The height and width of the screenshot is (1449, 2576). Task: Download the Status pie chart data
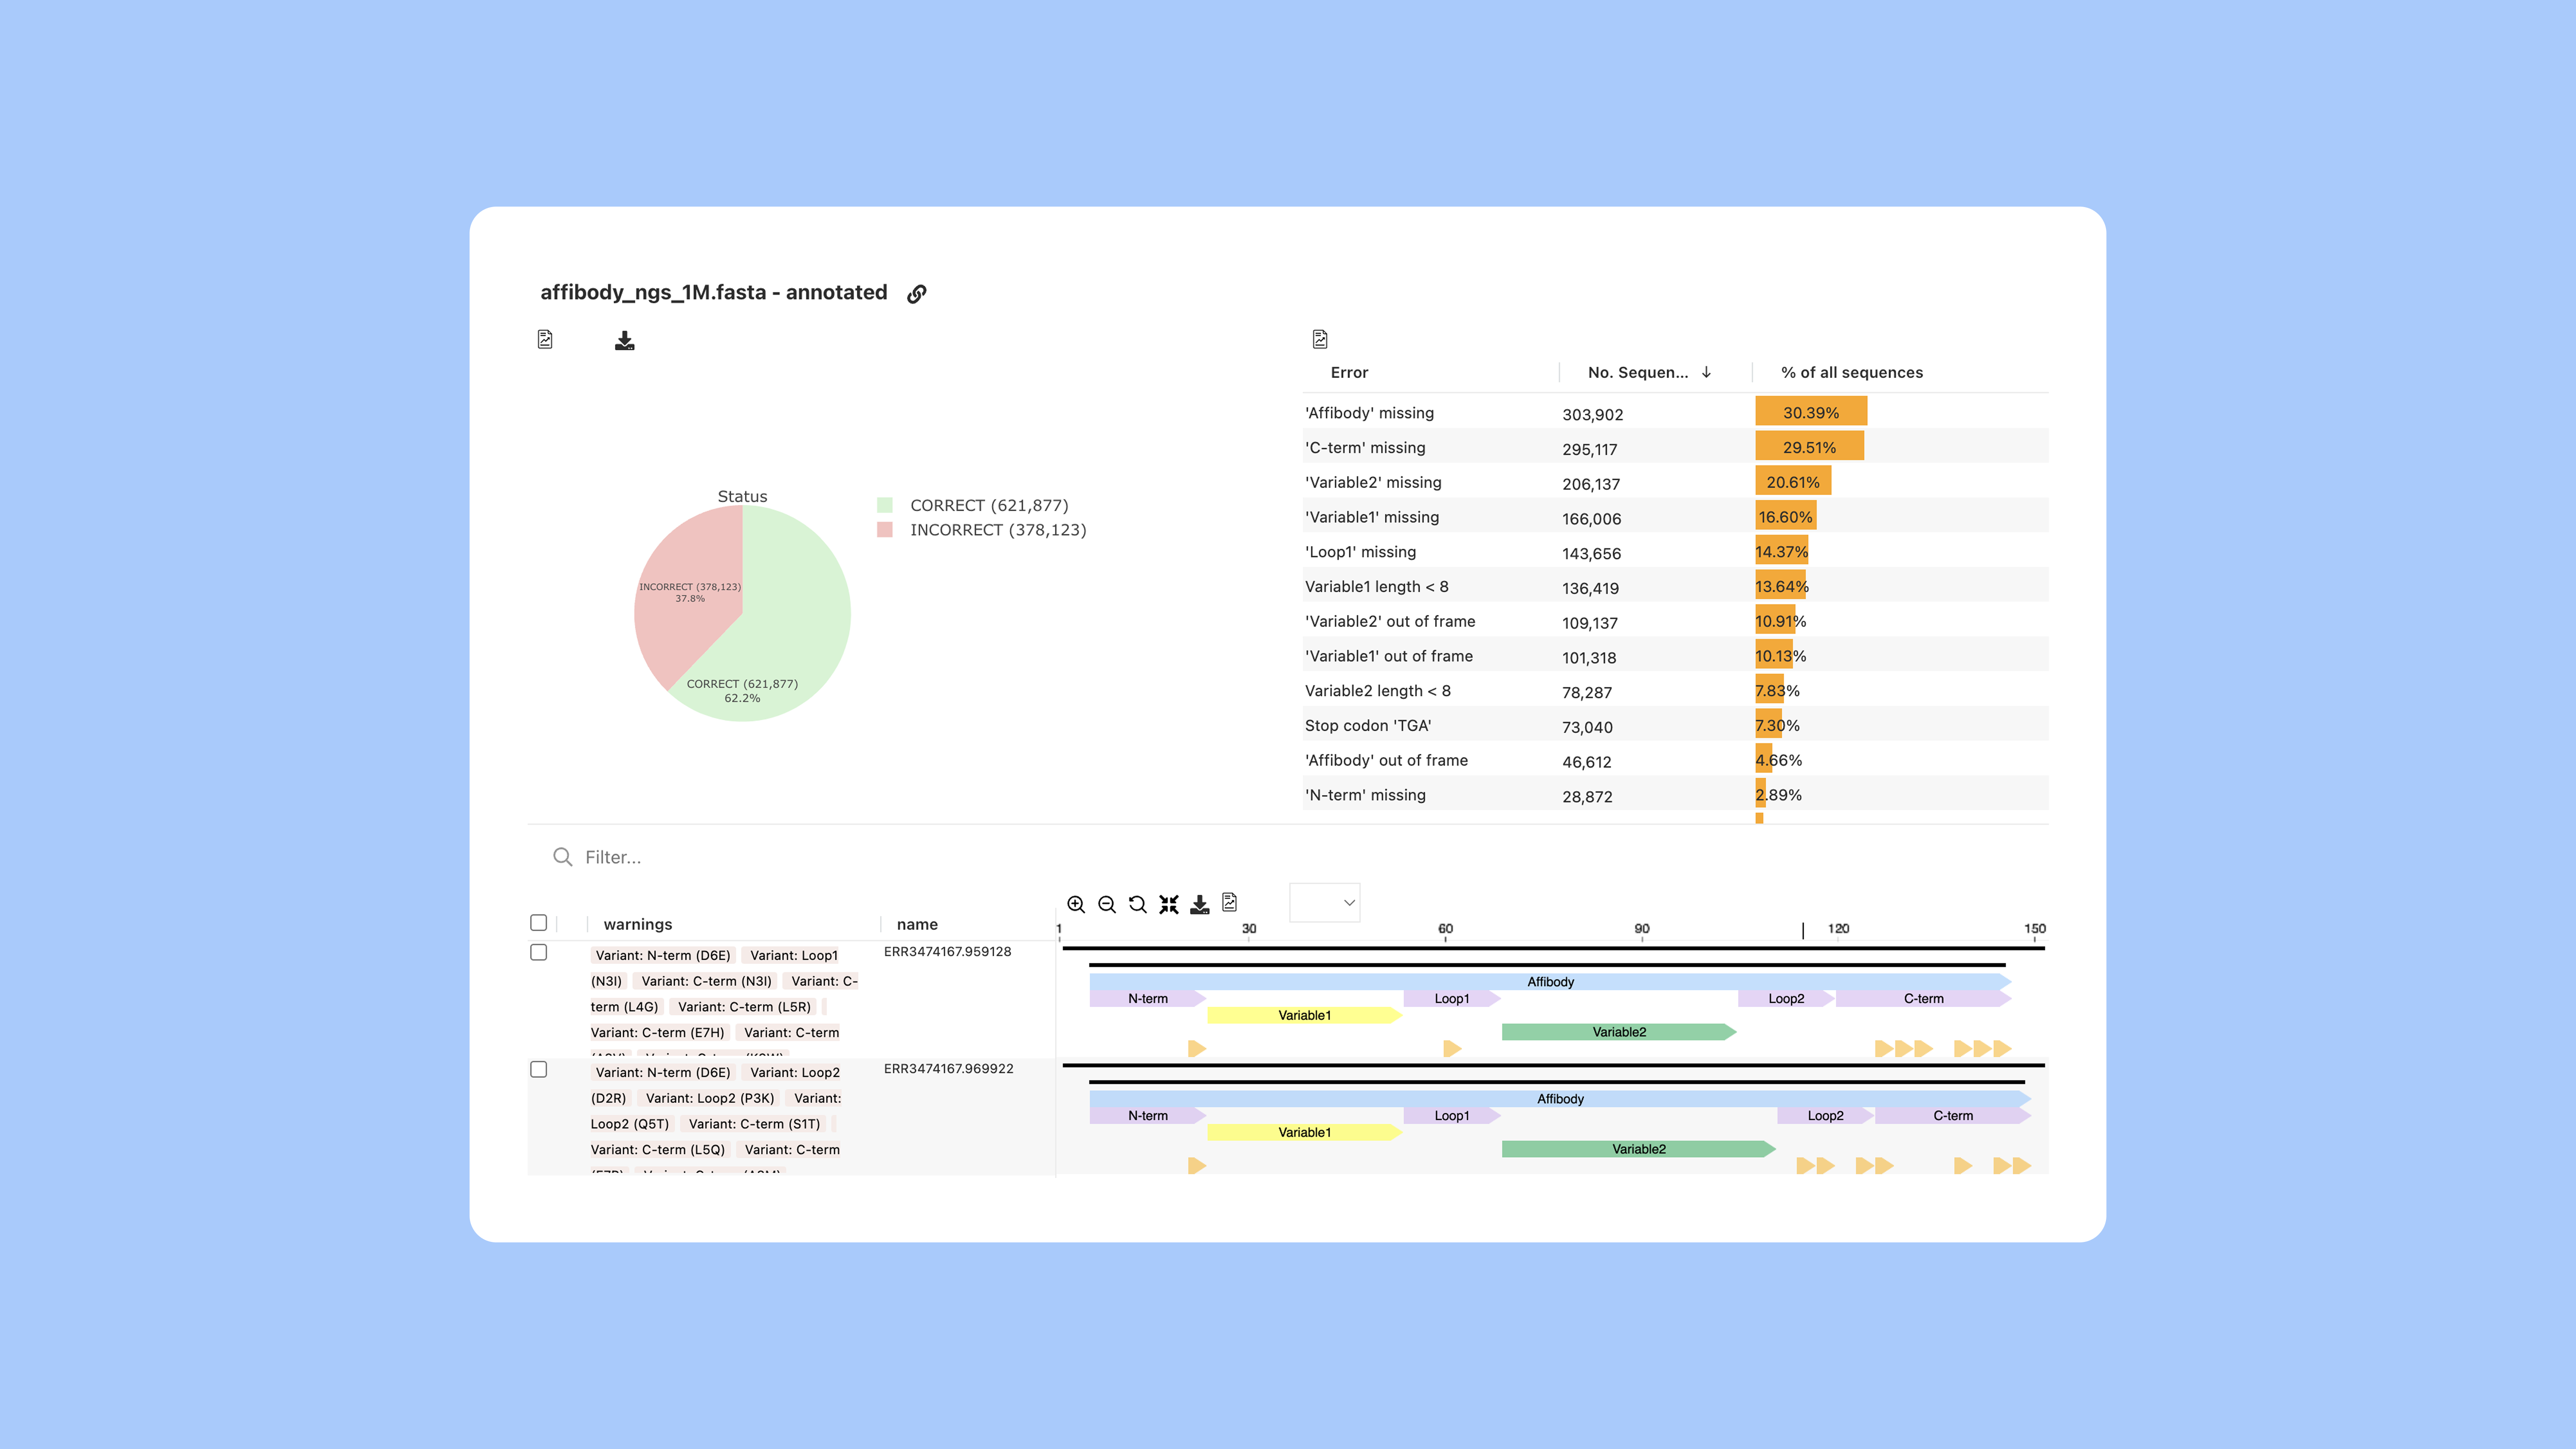click(x=625, y=341)
